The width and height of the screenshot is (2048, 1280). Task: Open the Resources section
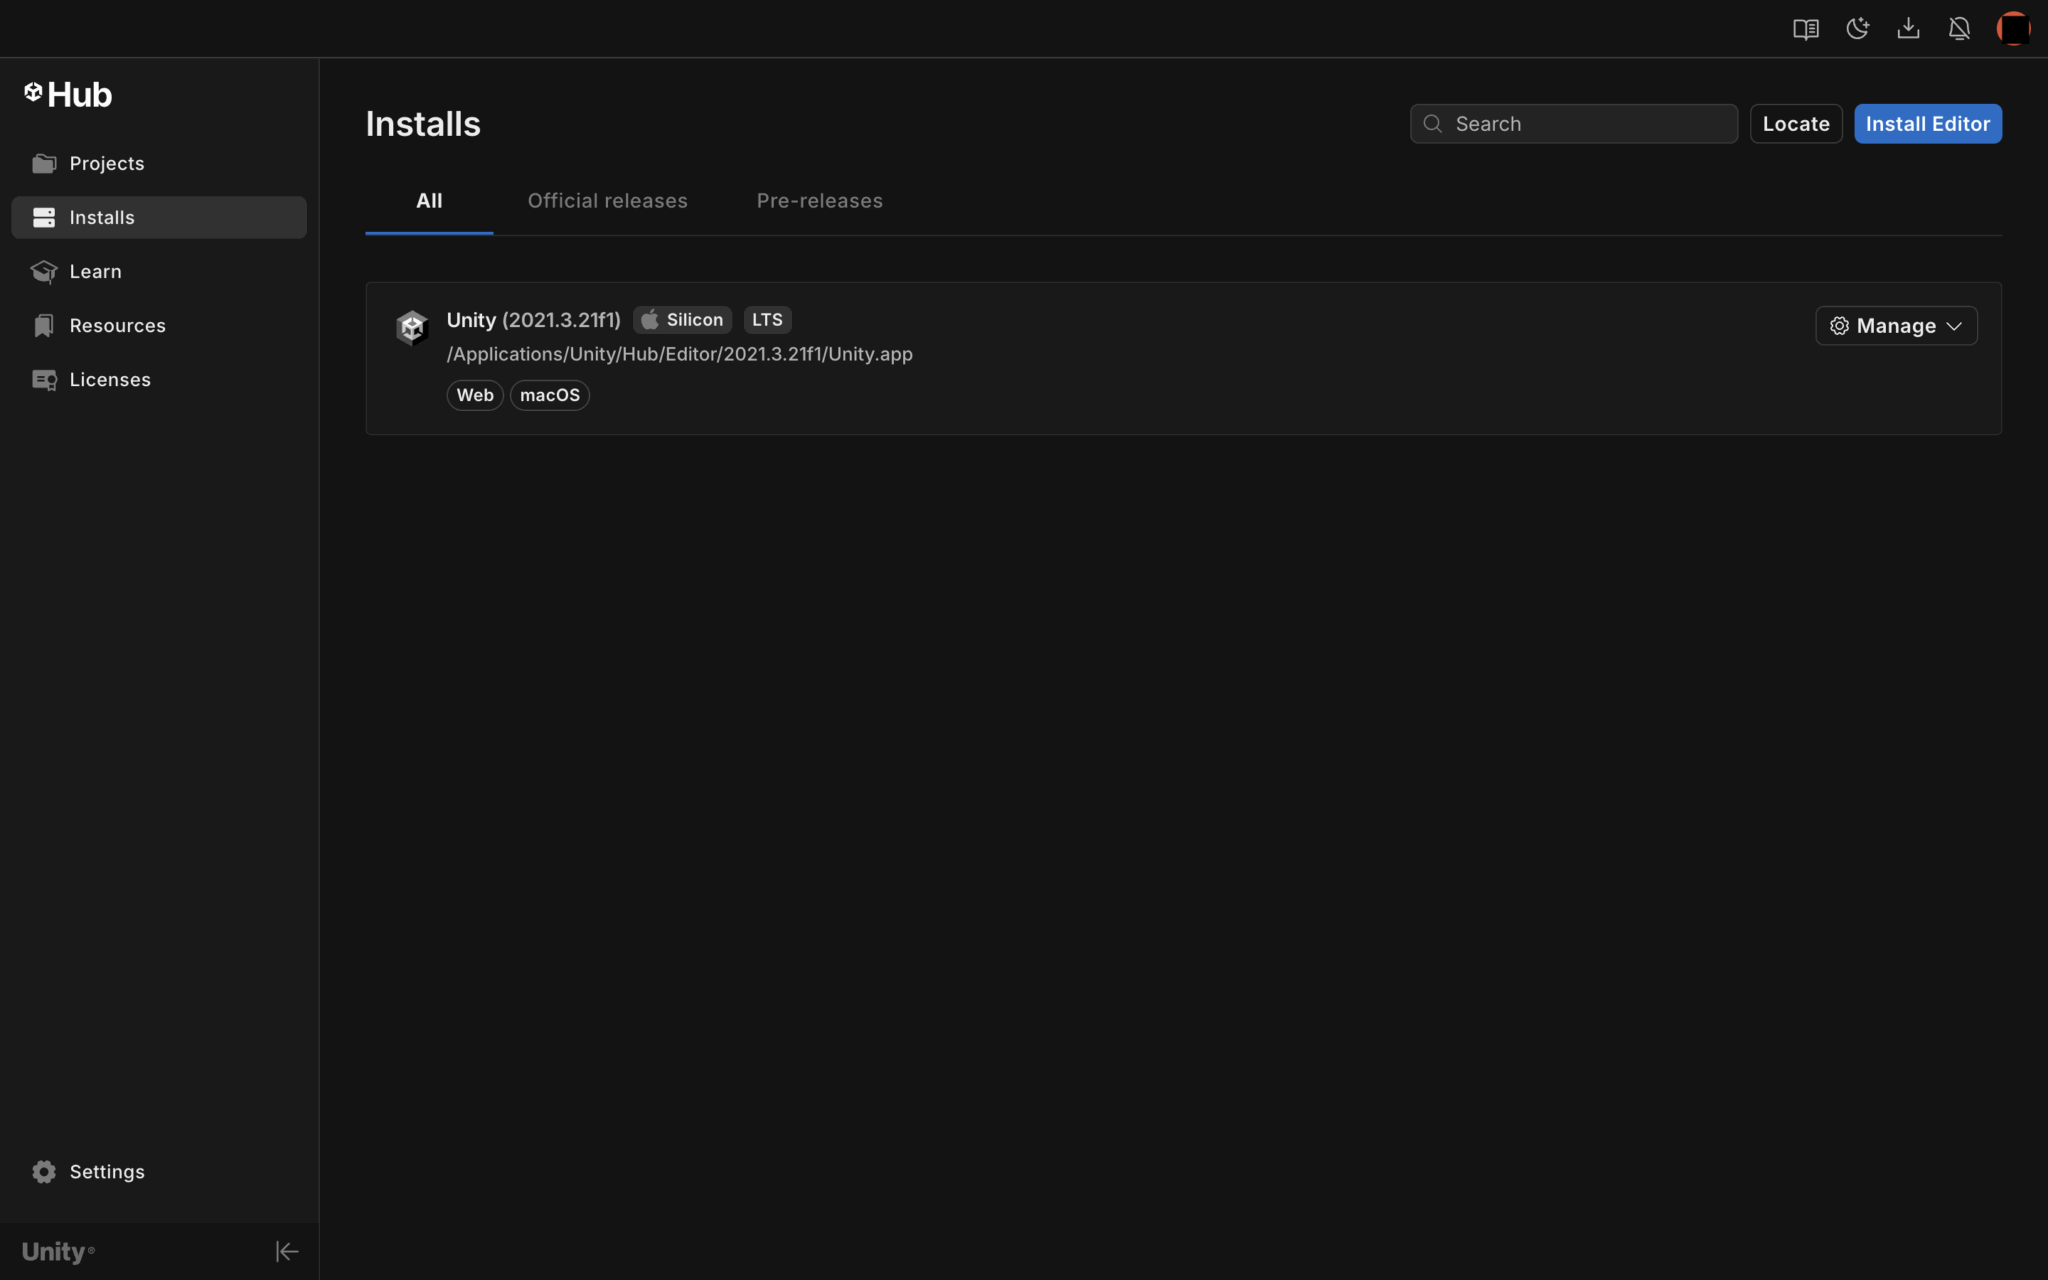coord(117,325)
